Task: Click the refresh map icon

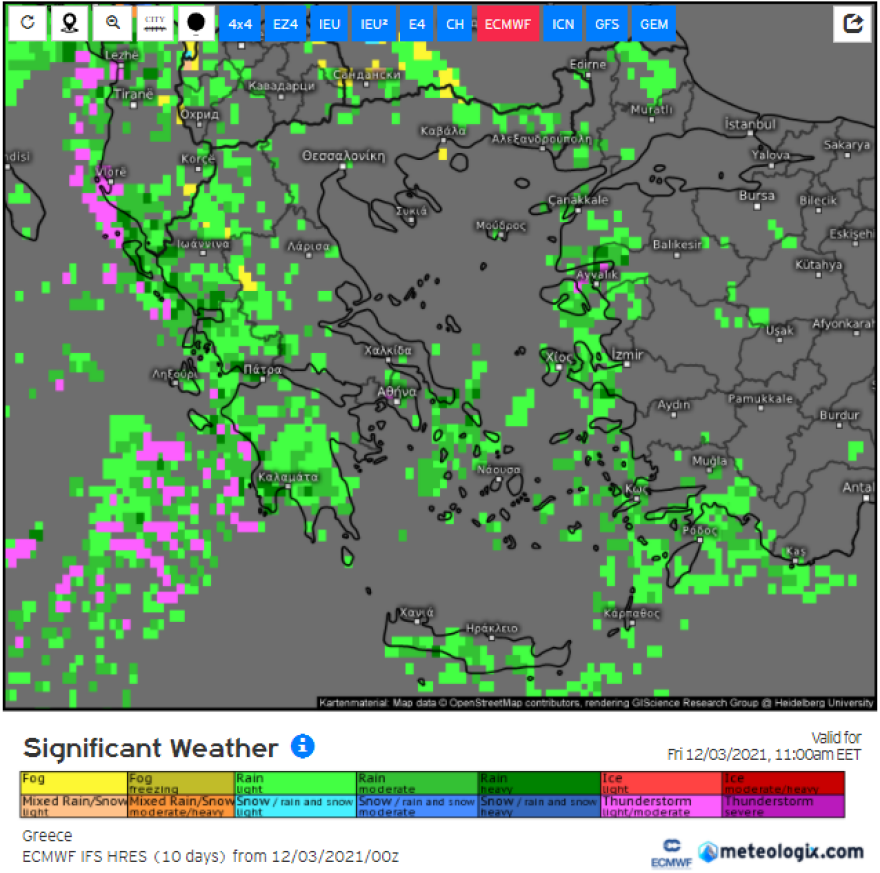Action: (27, 23)
